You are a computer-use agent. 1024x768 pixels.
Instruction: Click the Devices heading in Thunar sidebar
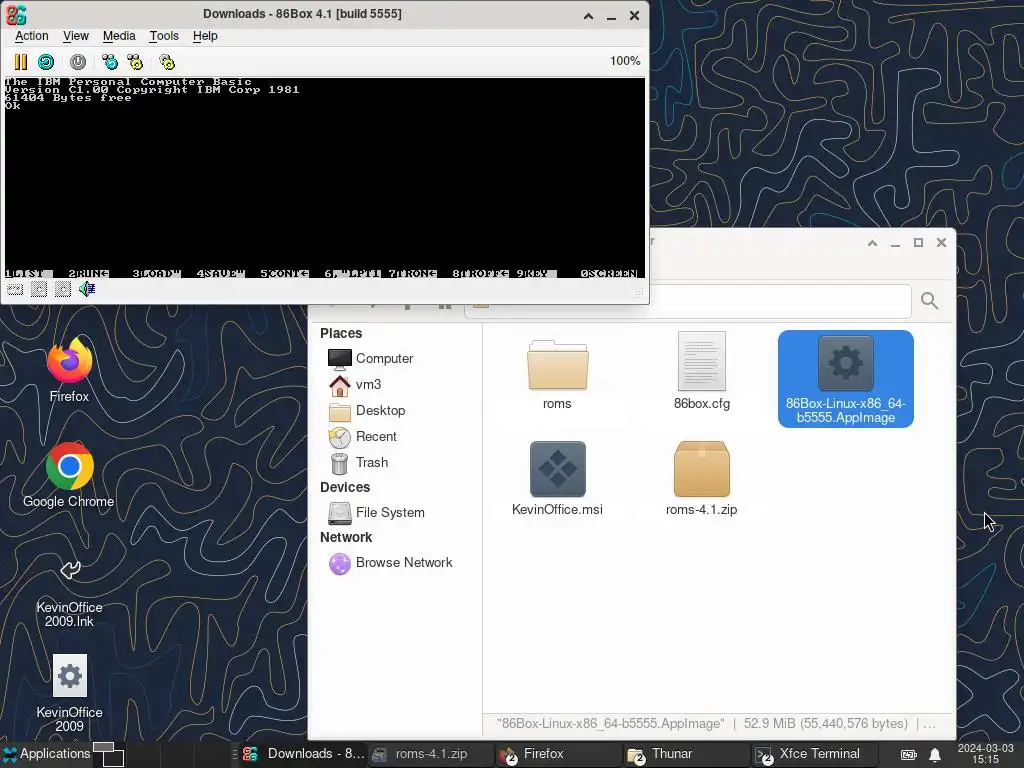[345, 487]
